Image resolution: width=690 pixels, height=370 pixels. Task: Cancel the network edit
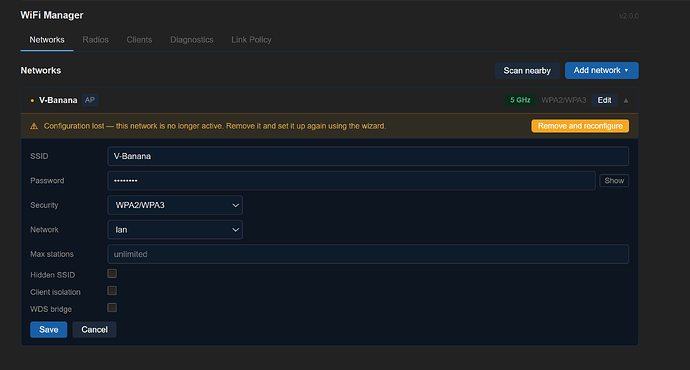[94, 330]
